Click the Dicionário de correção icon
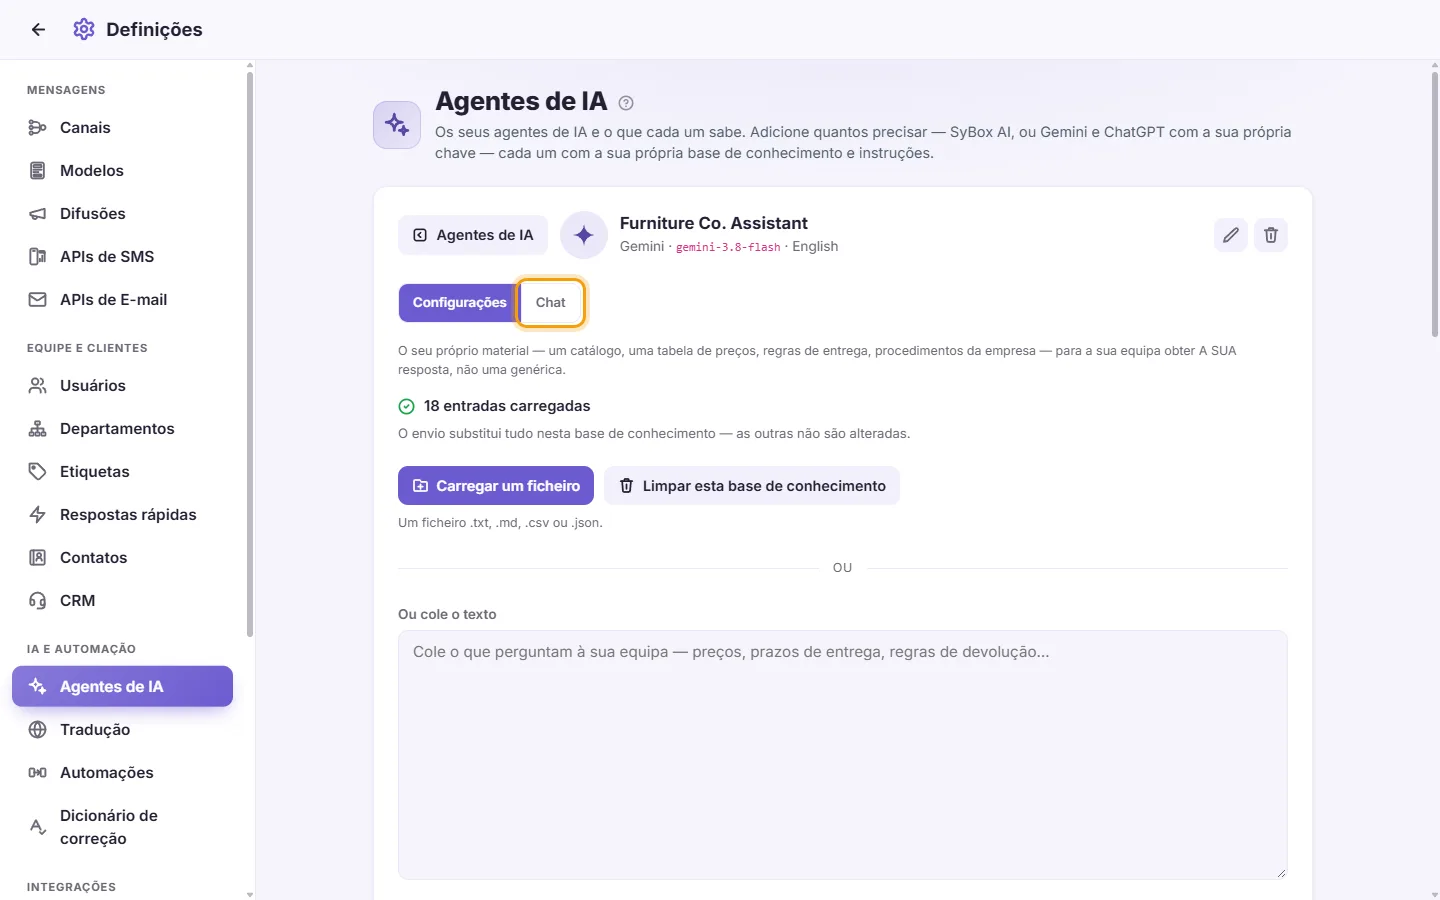 pyautogui.click(x=38, y=827)
